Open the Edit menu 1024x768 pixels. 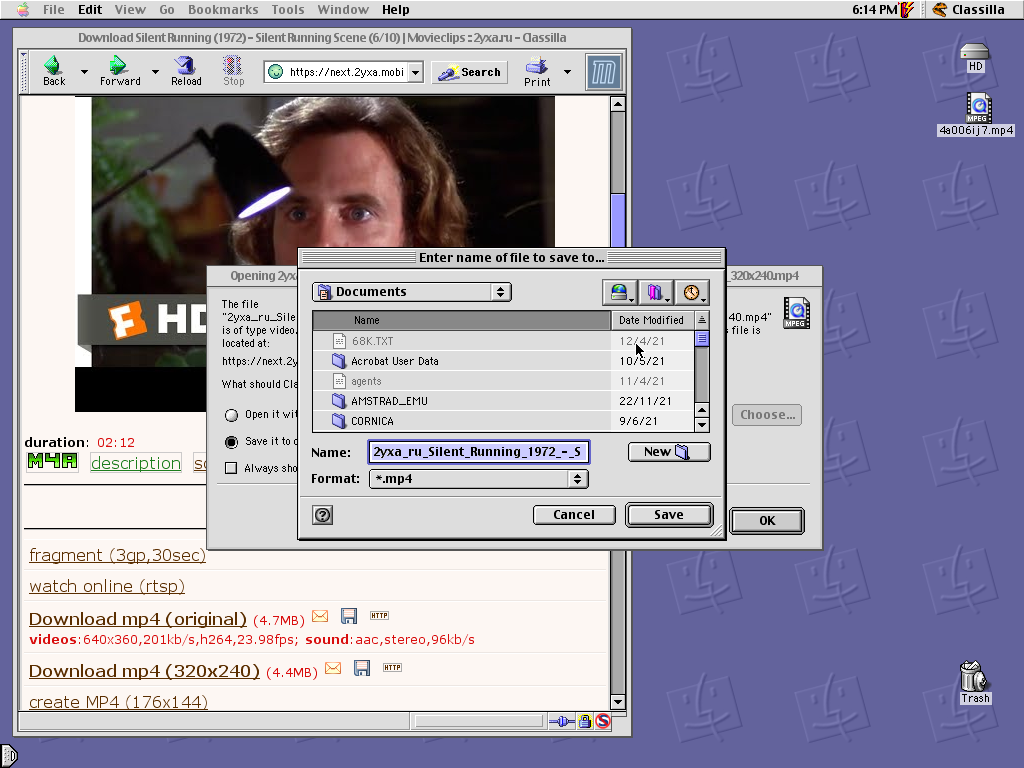click(x=90, y=9)
